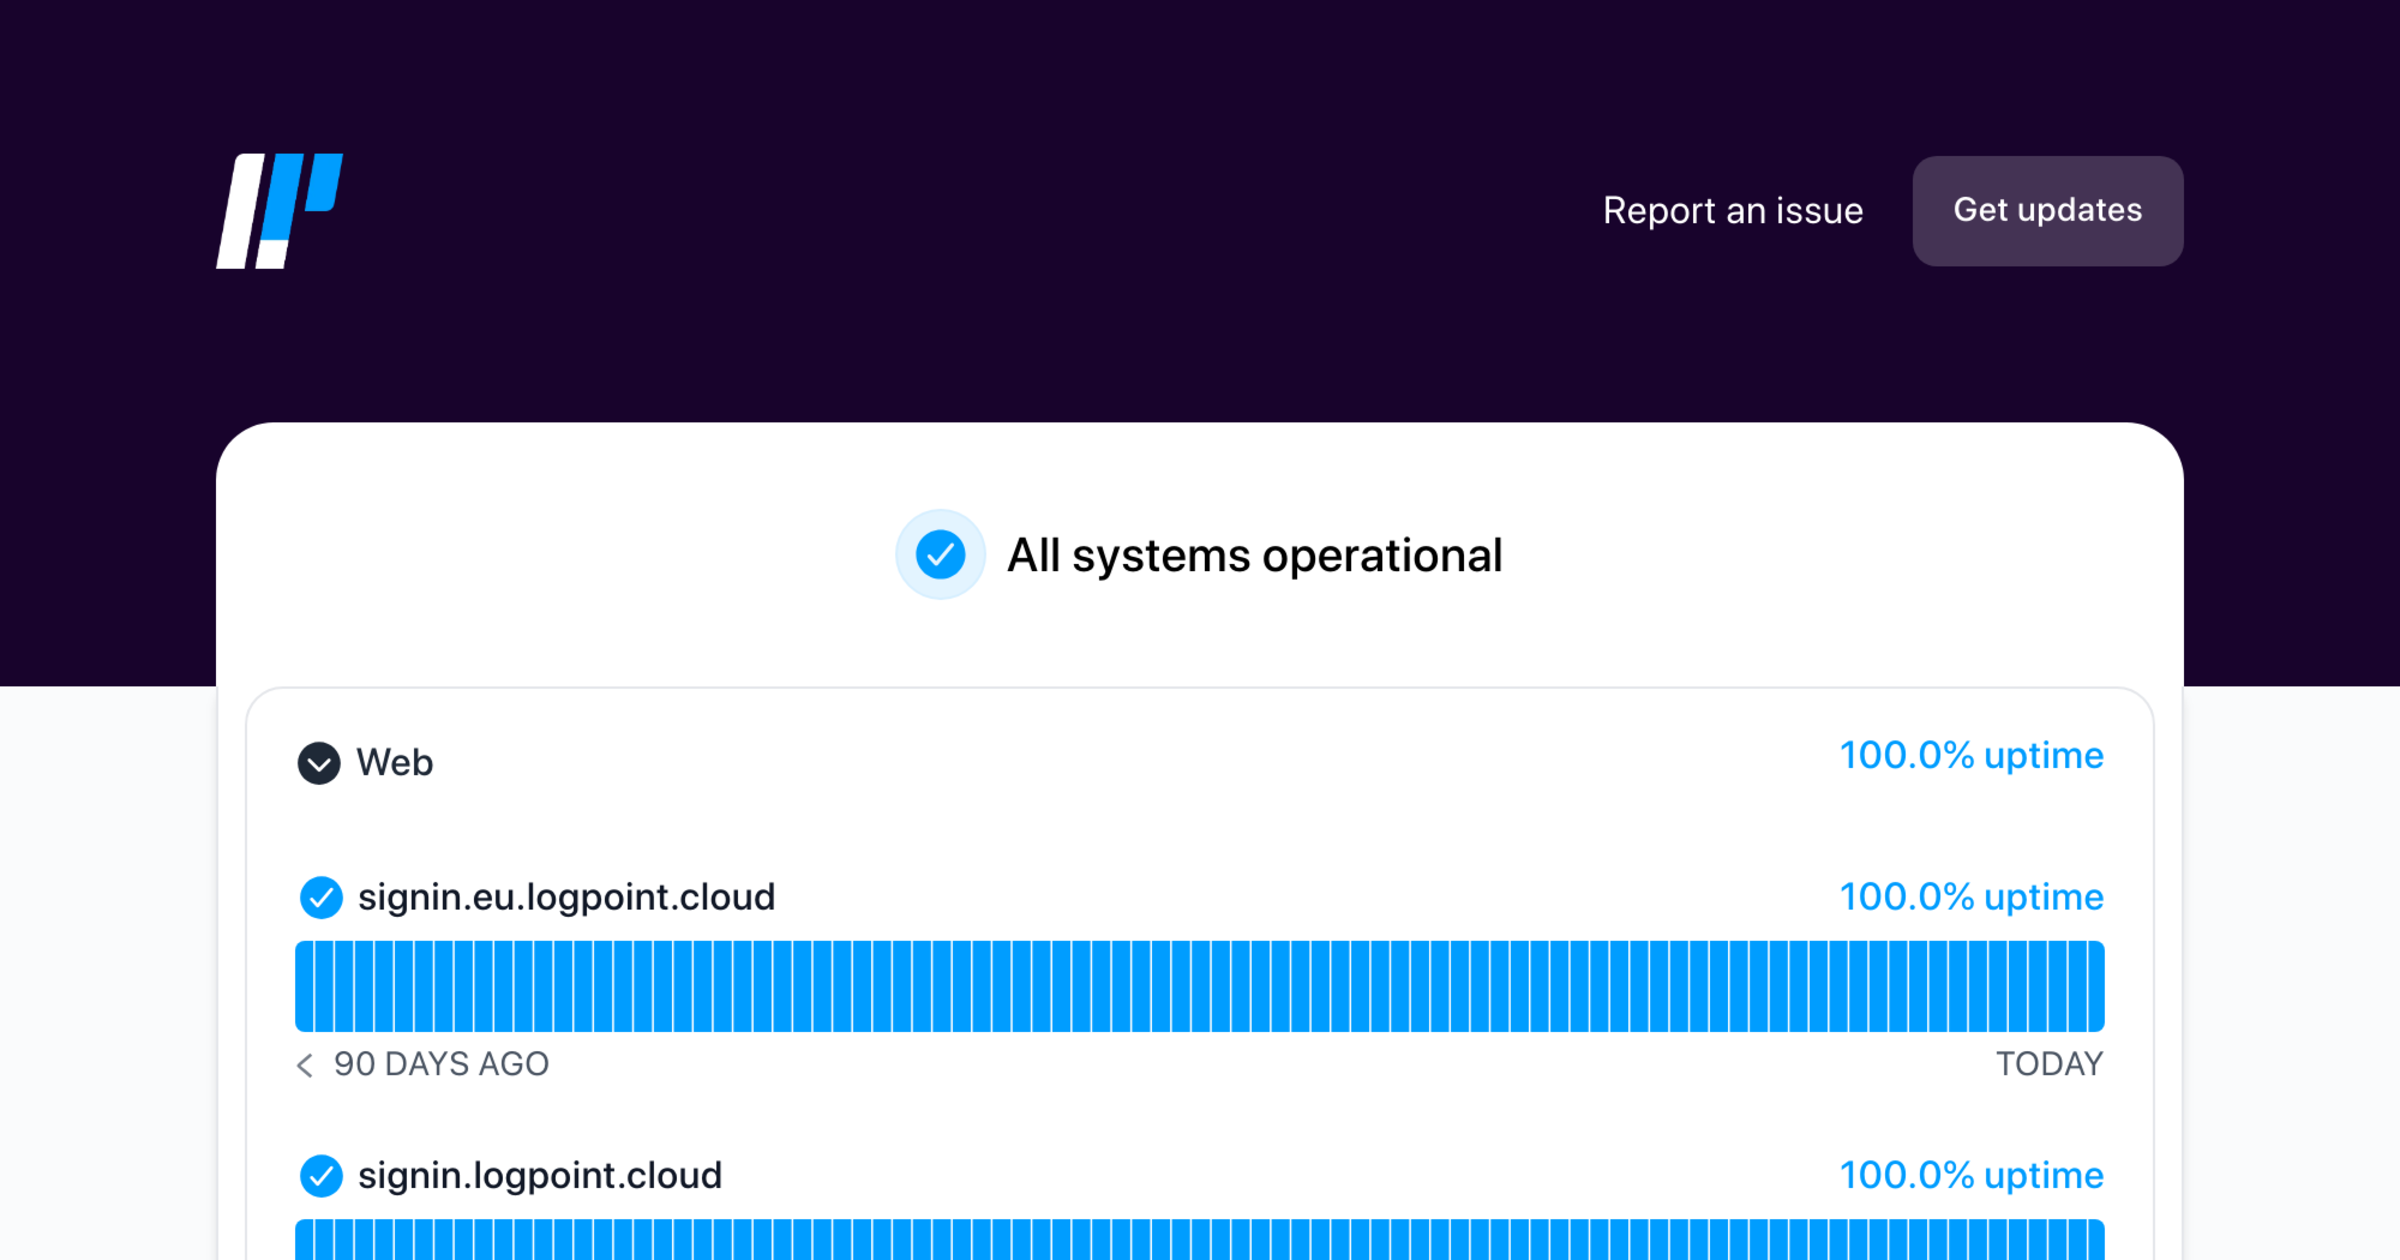Screen dimensions: 2400x1260
Task: Click last day bar of signin.eu uptime
Action: pyautogui.click(x=2094, y=986)
